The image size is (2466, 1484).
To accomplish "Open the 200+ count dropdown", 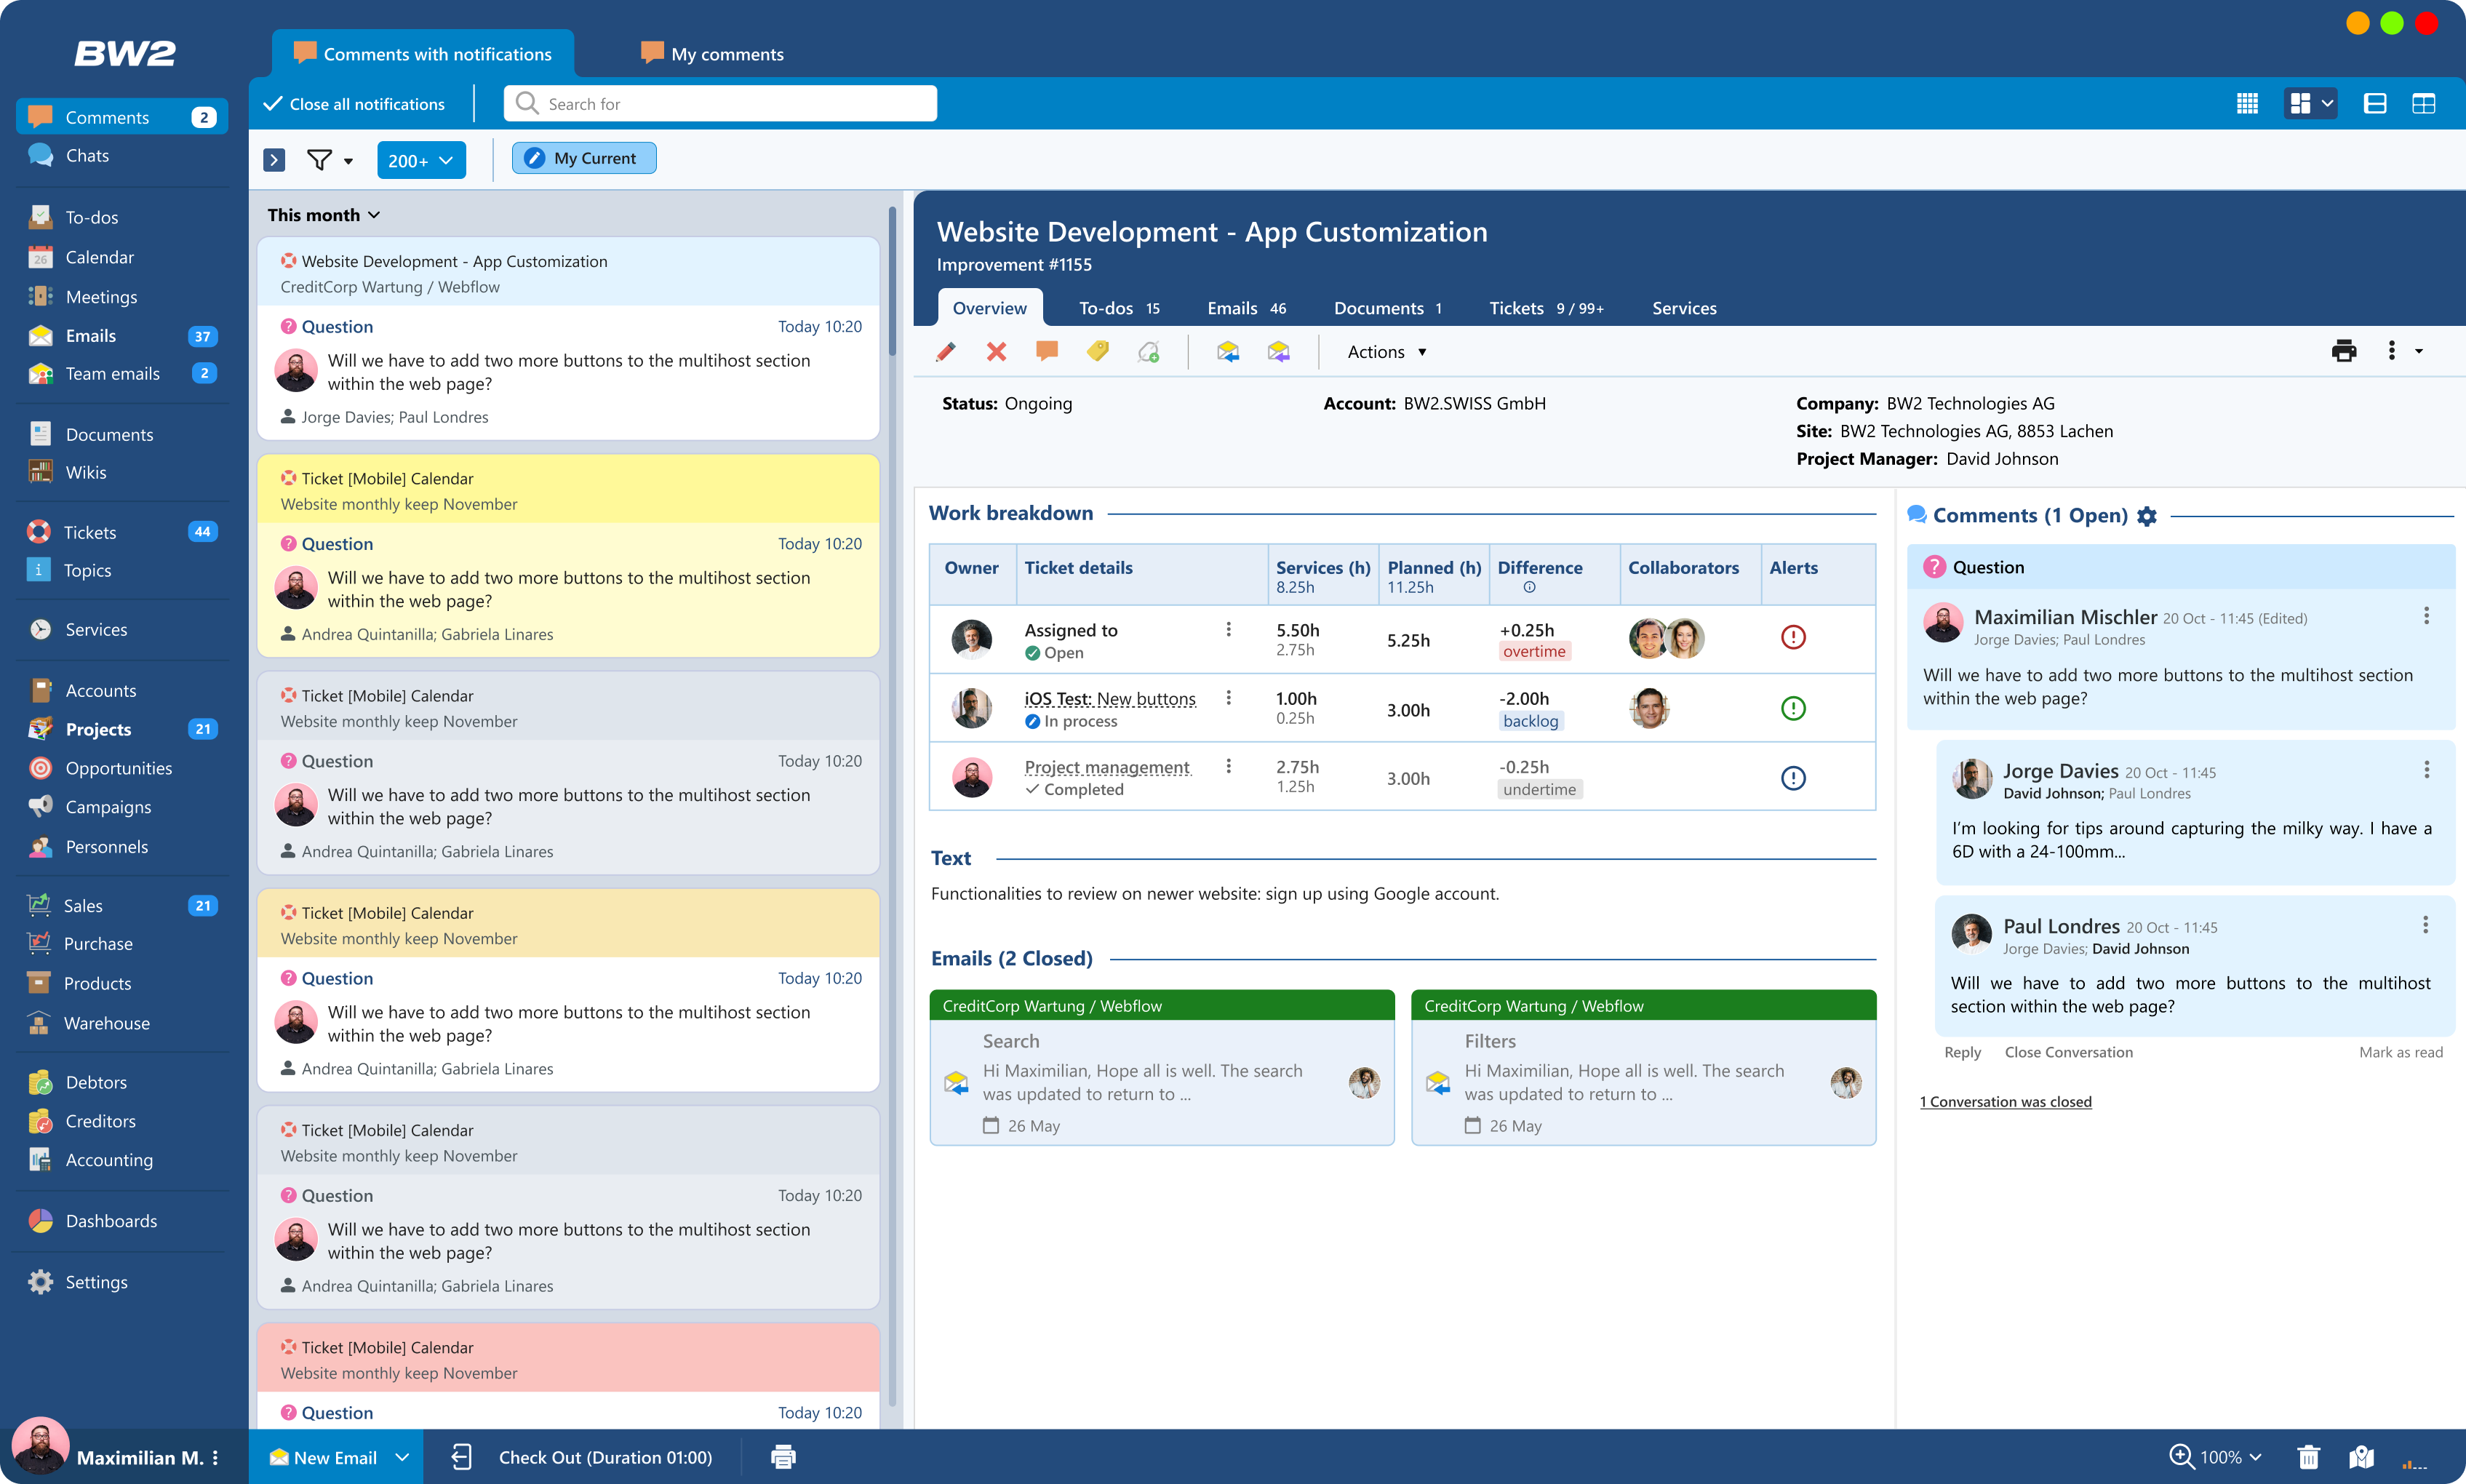I will [x=421, y=160].
